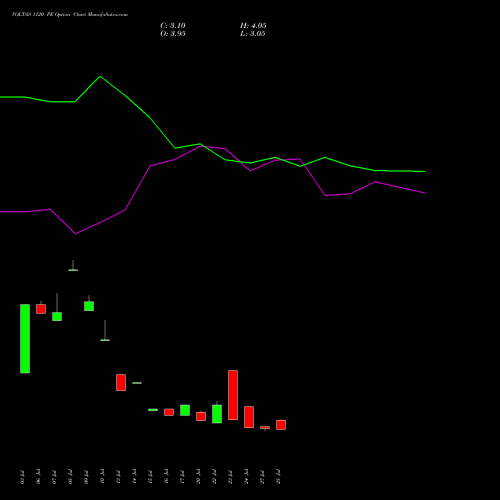This screenshot has height=500, width=500.
Task: Click the tall red candle above 23 Jul
Action: tap(233, 395)
